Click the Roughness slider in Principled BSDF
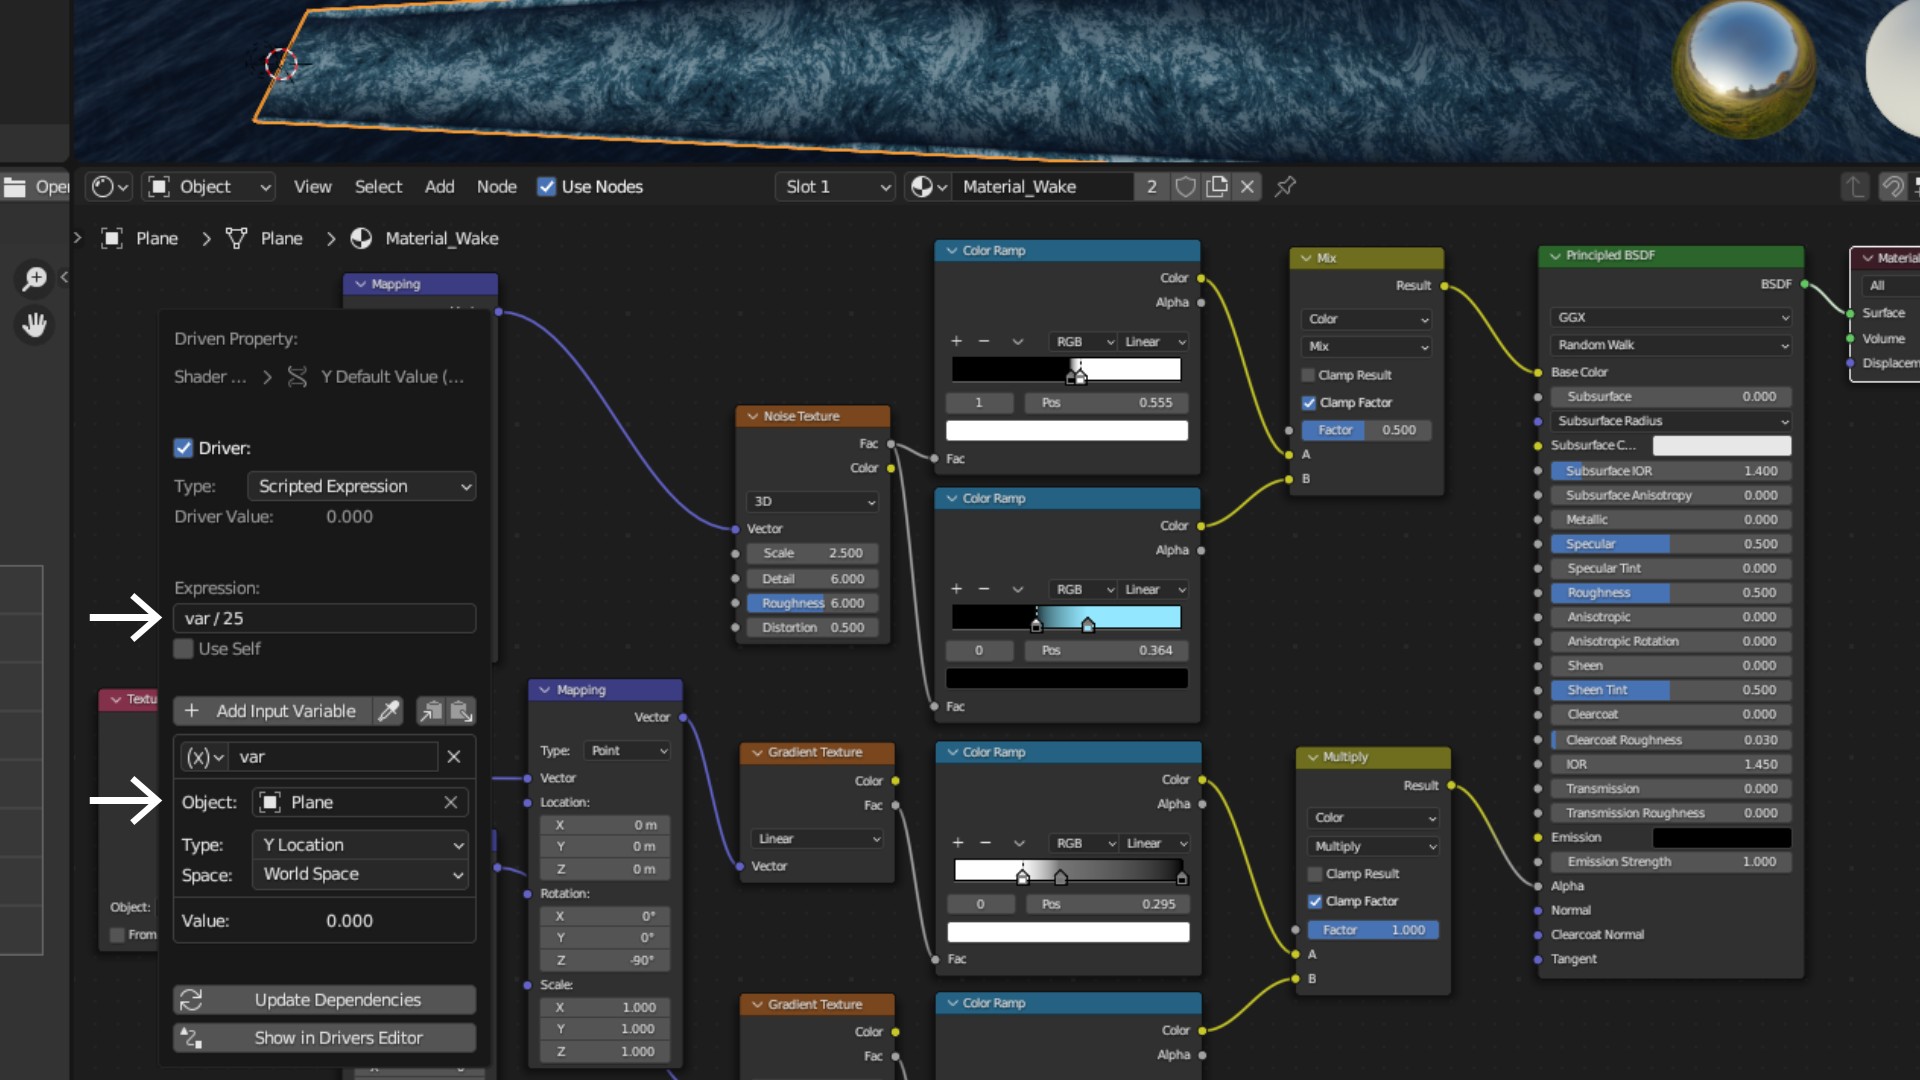Screen dimensions: 1920x1080 [1670, 593]
